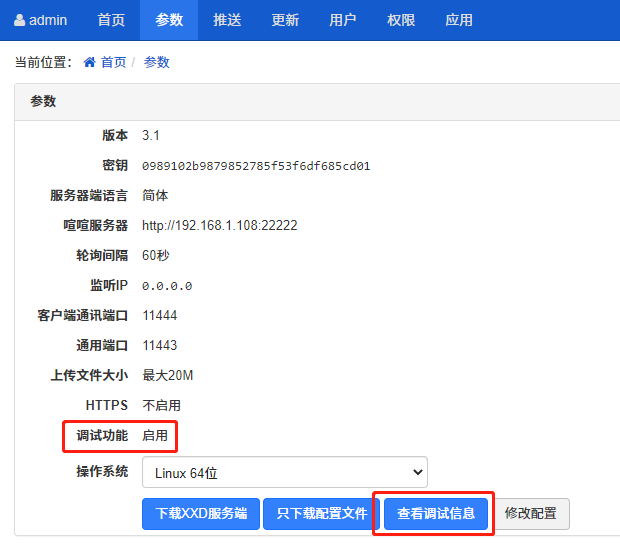Click the home icon in breadcrumb
This screenshot has height=544, width=620.
click(90, 62)
